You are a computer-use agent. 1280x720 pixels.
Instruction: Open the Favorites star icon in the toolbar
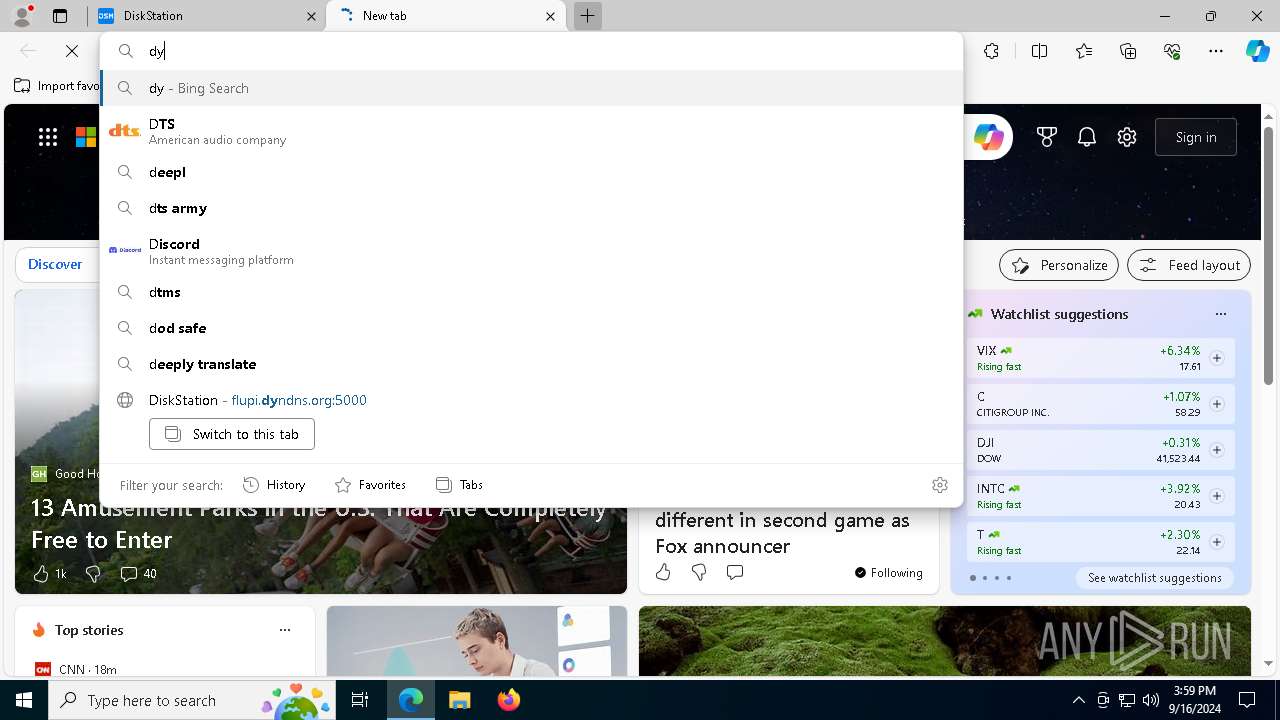click(x=1084, y=51)
